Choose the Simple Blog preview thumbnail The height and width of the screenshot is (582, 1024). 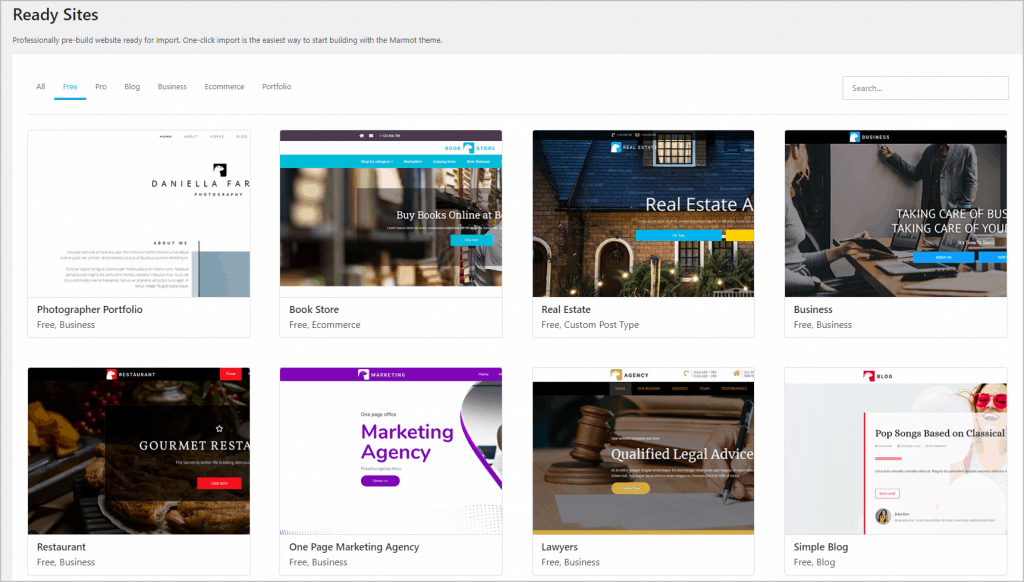(895, 450)
